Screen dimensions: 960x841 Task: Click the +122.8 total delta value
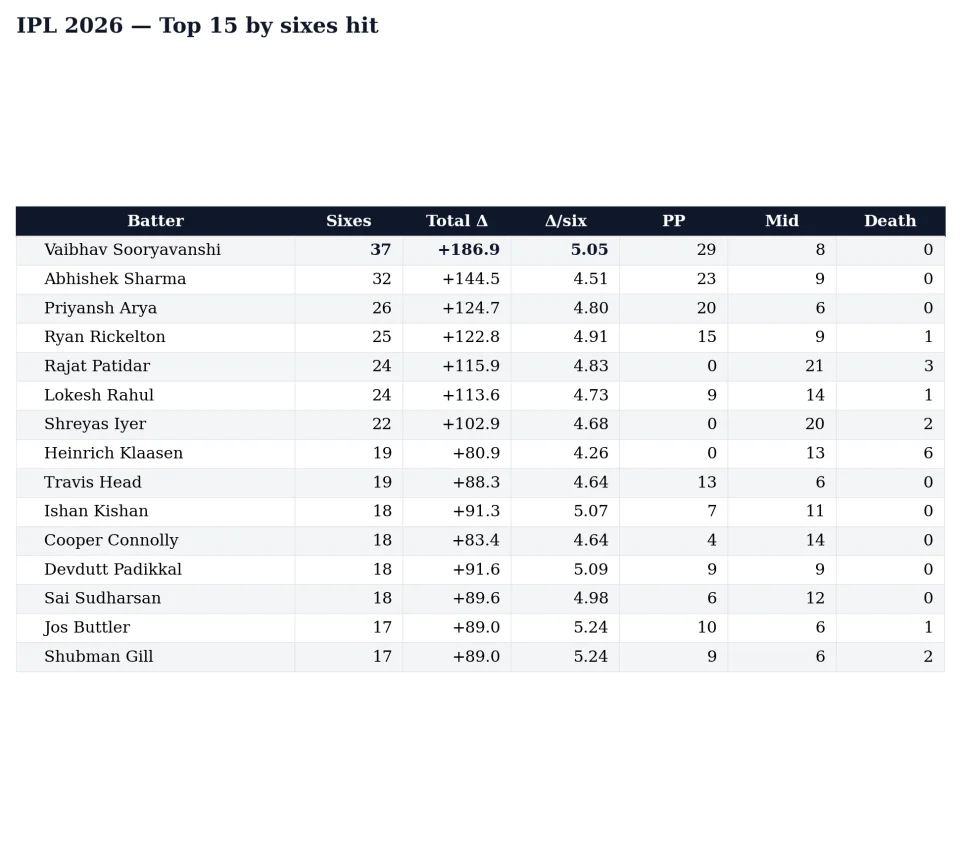click(x=471, y=337)
